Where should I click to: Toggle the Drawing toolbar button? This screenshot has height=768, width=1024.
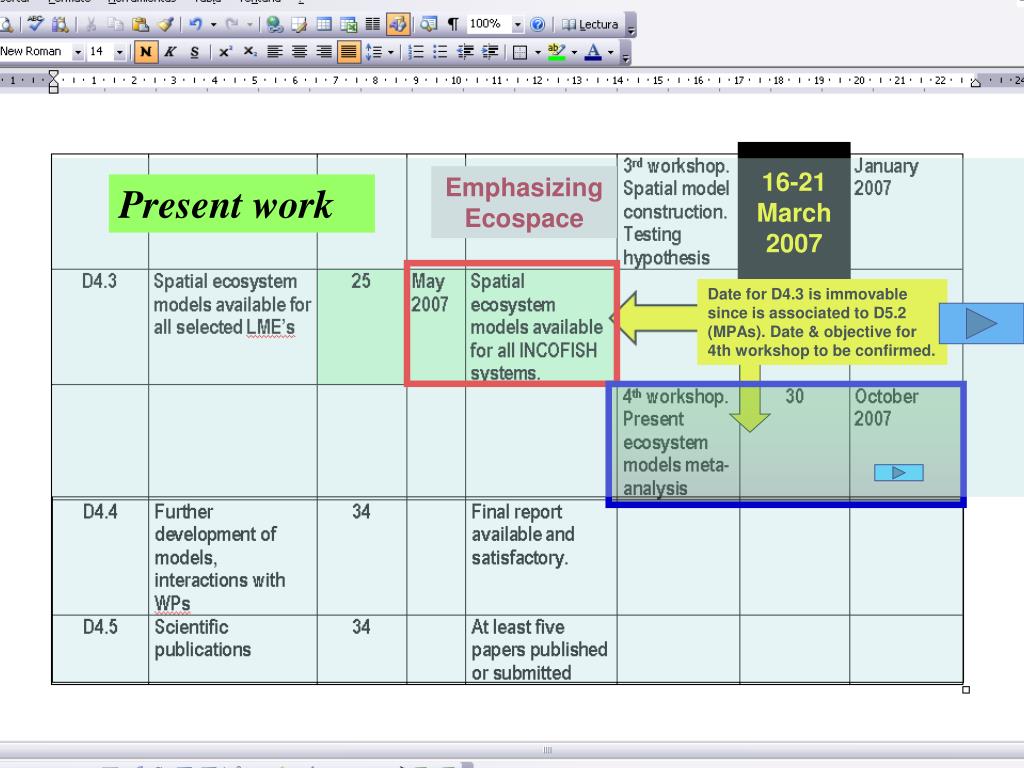398,25
